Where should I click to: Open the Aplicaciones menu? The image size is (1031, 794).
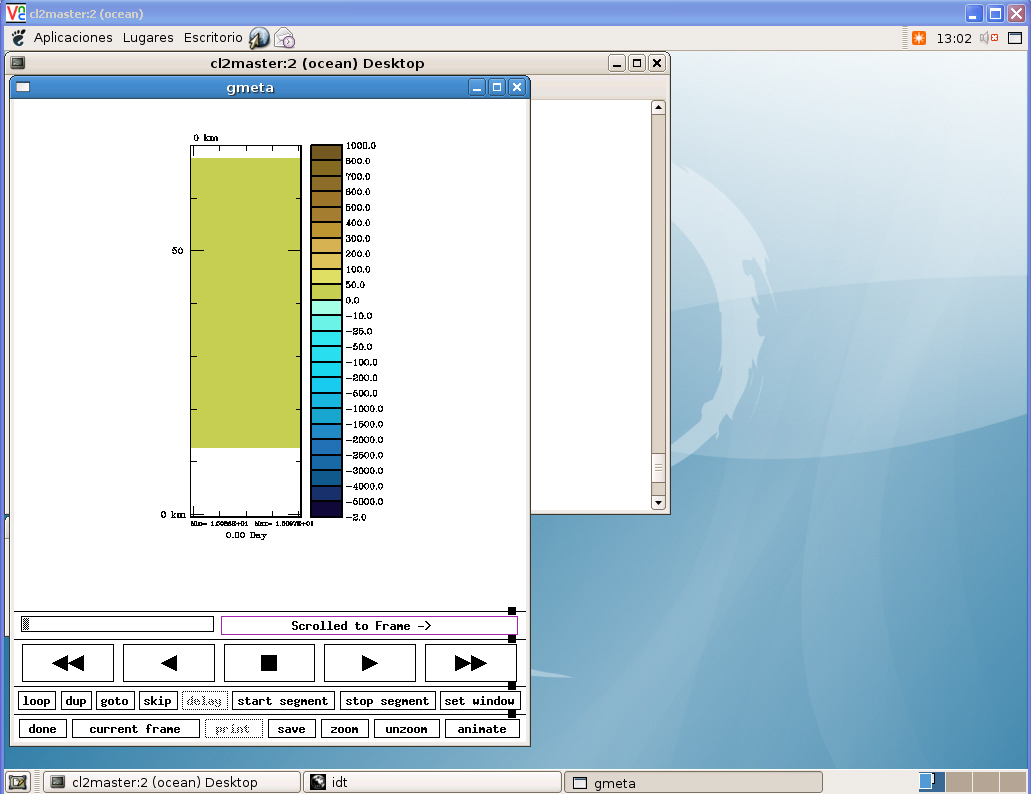pos(73,38)
